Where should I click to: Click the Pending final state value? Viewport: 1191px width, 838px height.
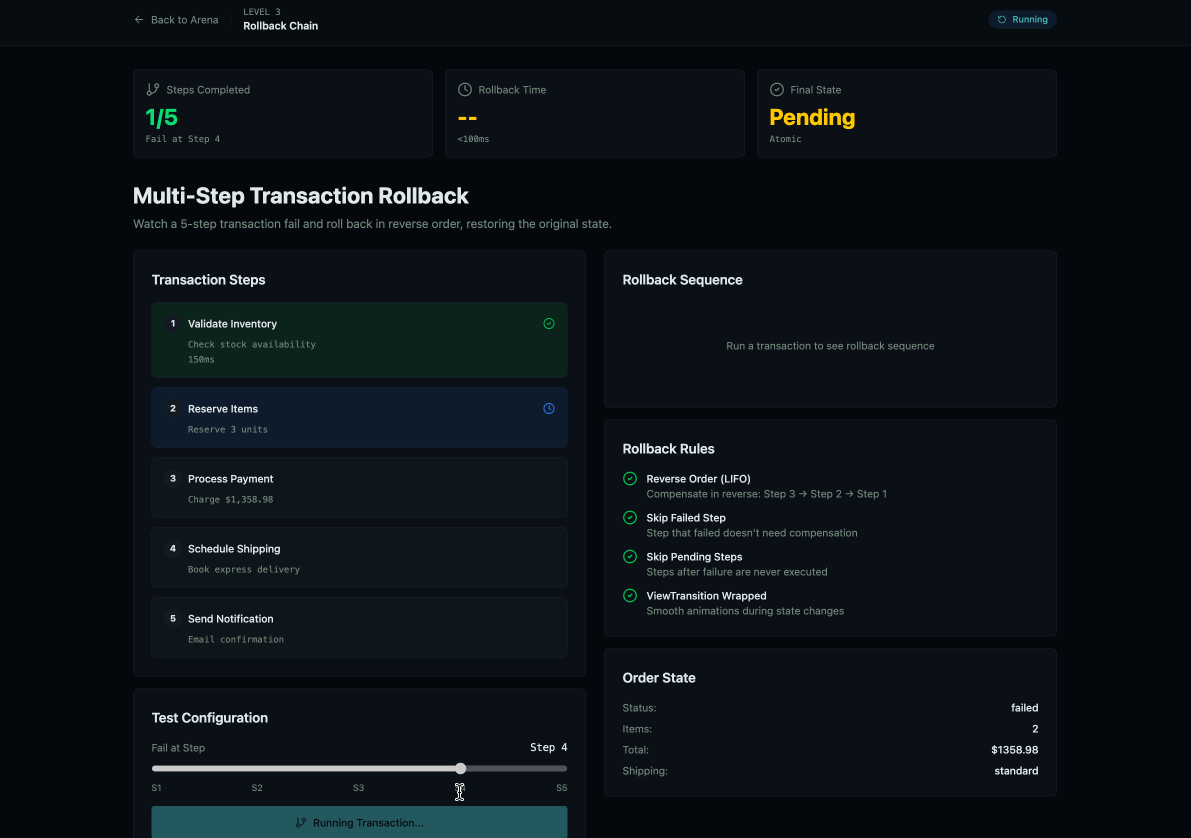[812, 117]
